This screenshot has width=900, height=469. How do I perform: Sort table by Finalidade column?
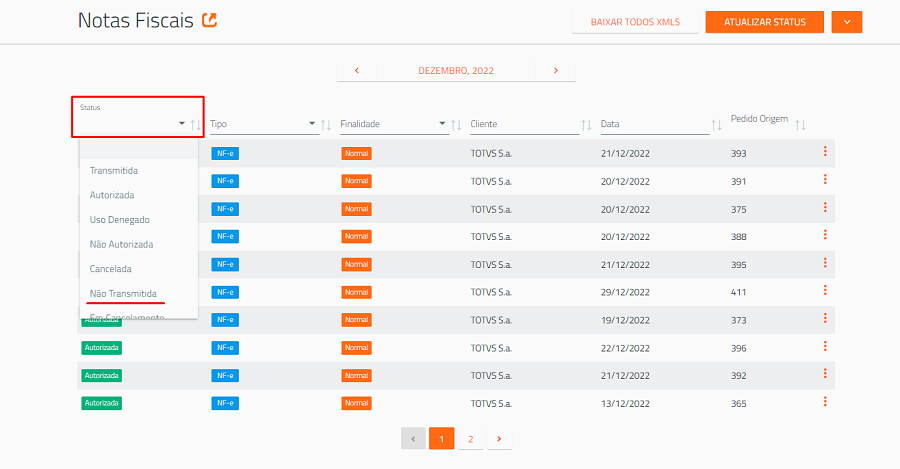456,125
